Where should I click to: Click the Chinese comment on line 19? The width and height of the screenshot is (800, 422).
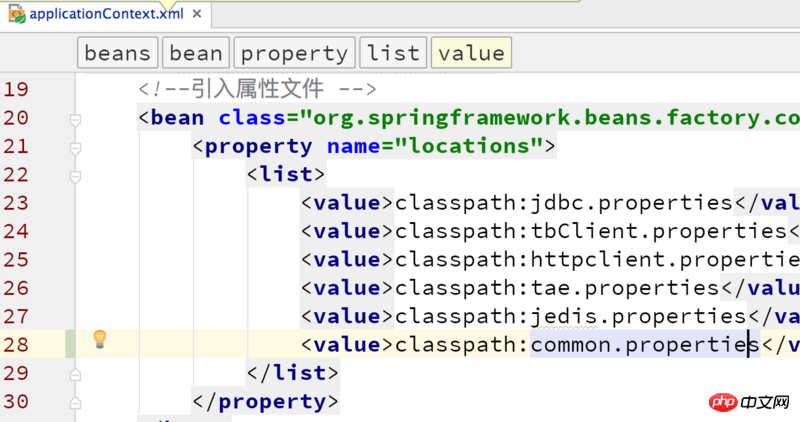click(257, 89)
